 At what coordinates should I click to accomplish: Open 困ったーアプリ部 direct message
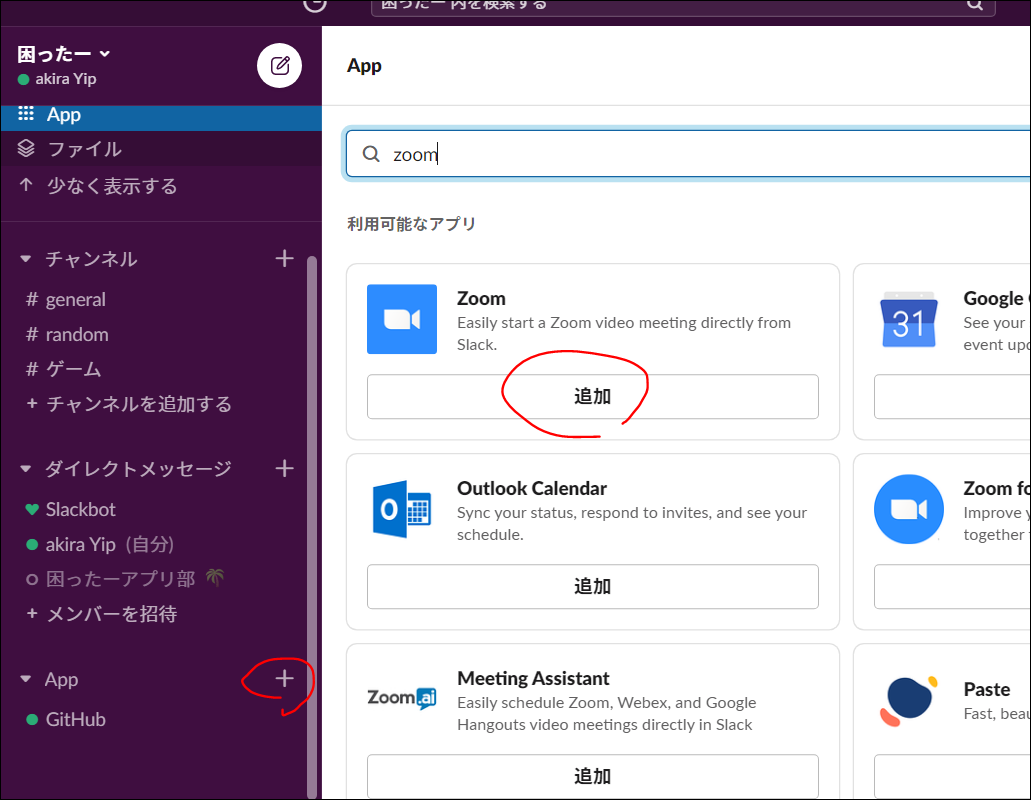coord(125,579)
